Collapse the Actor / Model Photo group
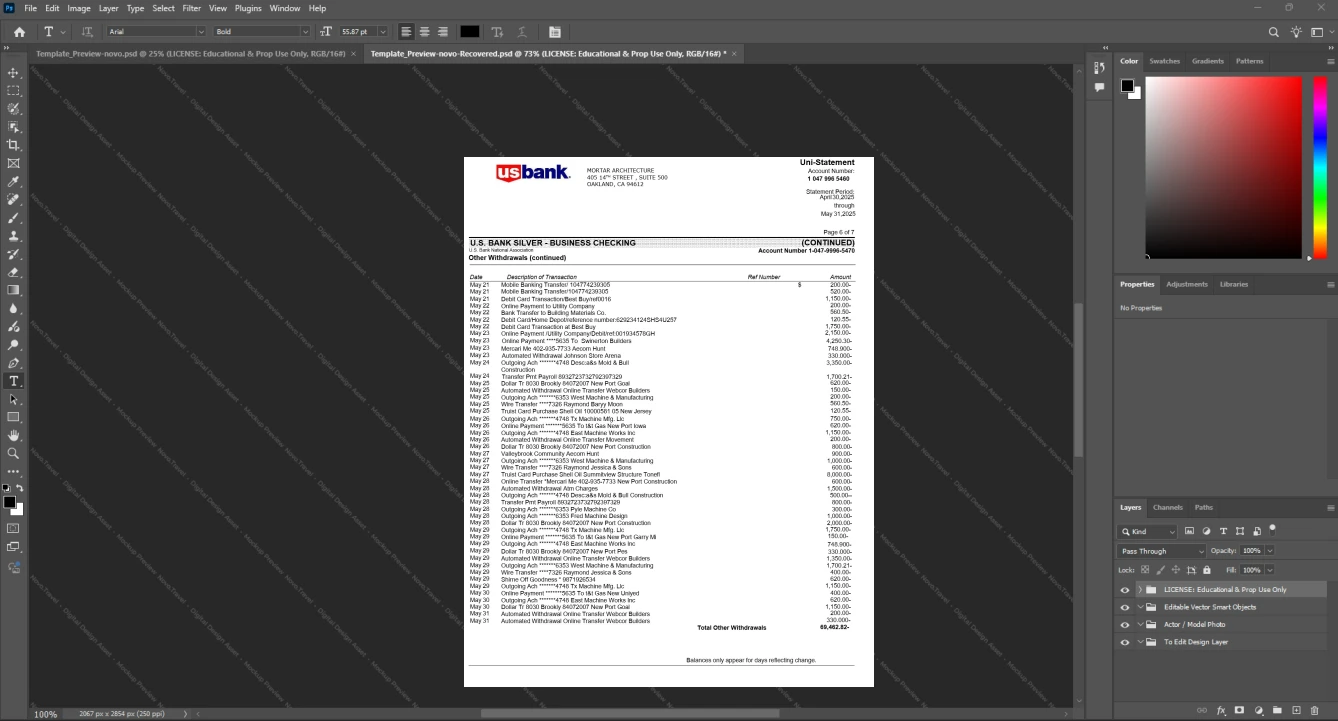Screen dimensions: 1338x721 click(x=1140, y=625)
